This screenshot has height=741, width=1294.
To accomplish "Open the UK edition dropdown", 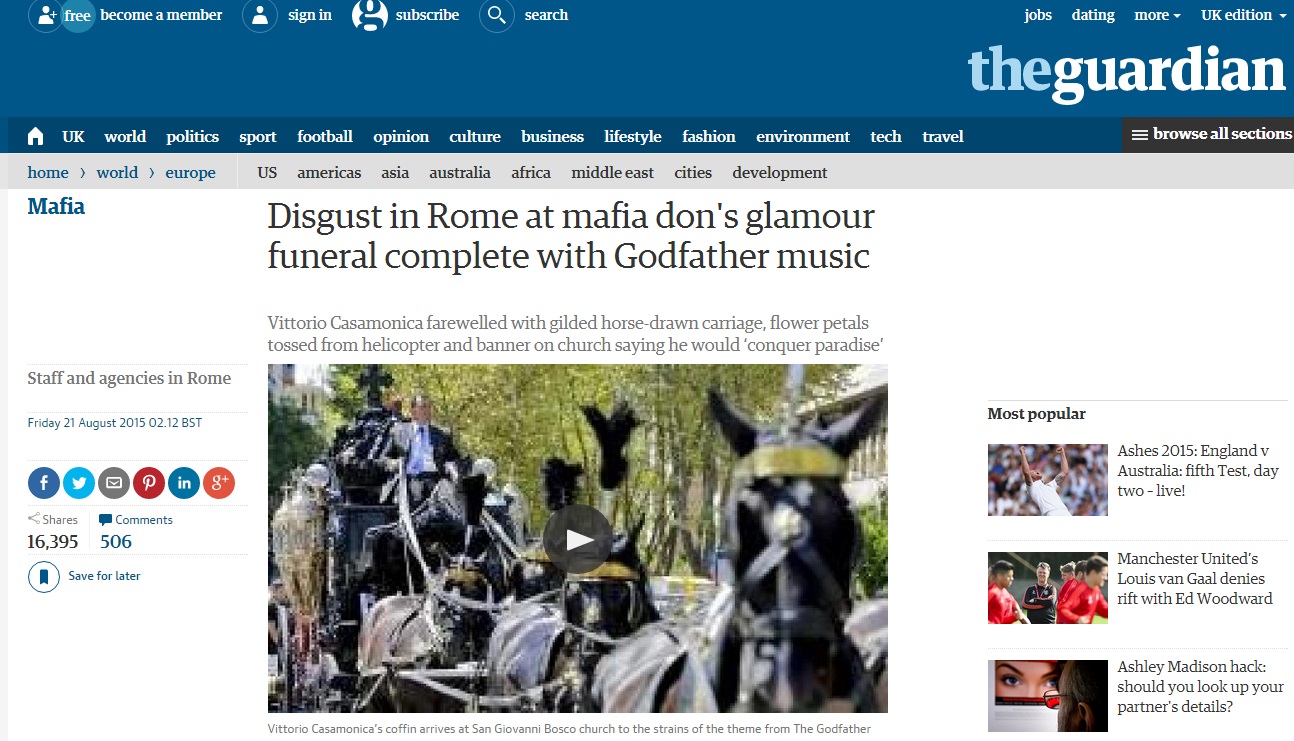I will point(1243,15).
